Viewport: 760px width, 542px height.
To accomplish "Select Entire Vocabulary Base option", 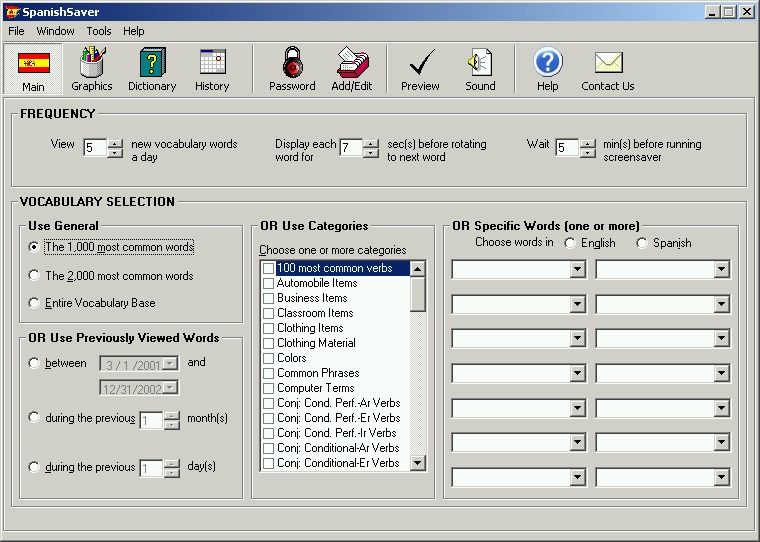I will tap(33, 303).
